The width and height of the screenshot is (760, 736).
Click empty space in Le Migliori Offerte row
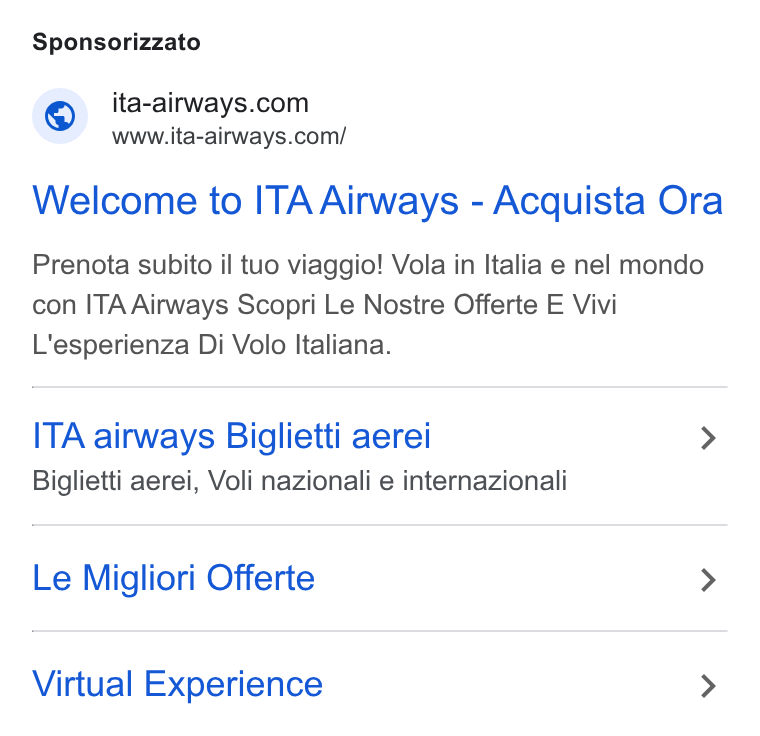[x=504, y=578]
